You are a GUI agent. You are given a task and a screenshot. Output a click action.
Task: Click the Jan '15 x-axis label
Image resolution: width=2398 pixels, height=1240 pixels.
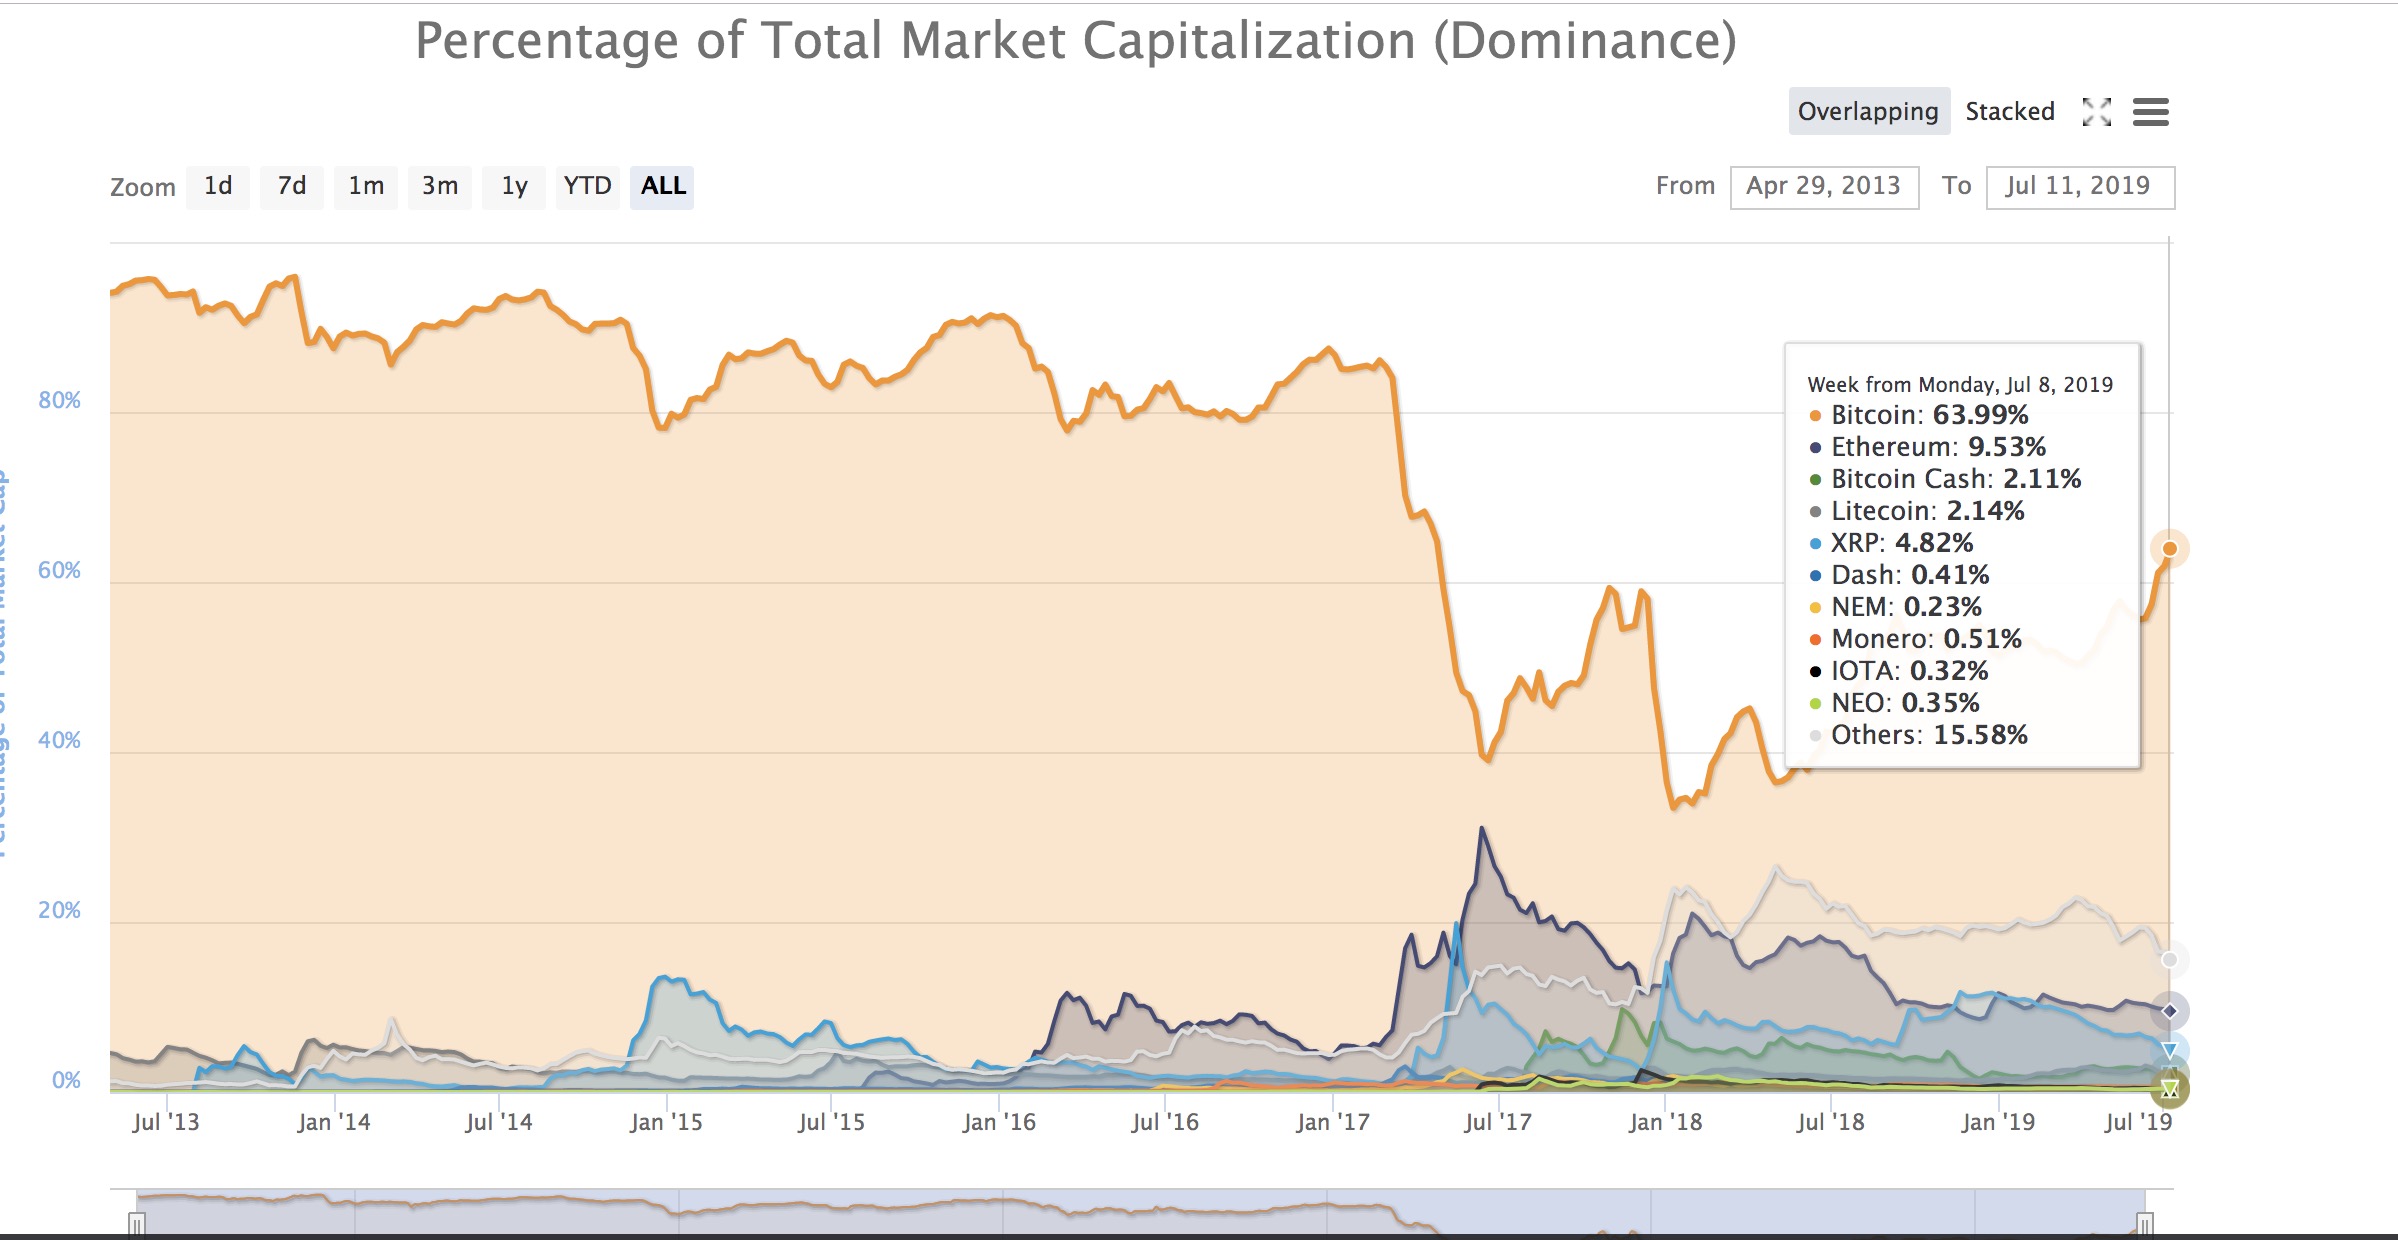tap(666, 1122)
